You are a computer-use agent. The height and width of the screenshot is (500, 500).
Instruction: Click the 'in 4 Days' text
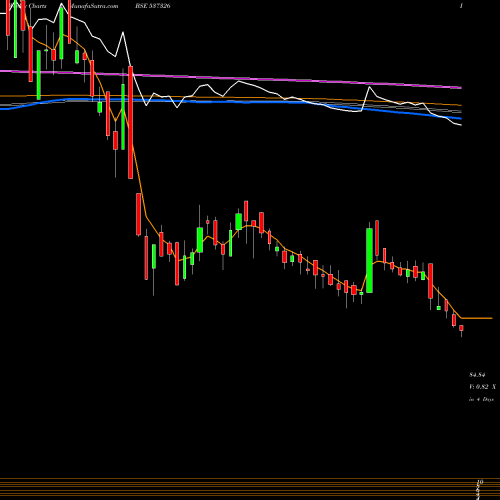[x=481, y=399]
